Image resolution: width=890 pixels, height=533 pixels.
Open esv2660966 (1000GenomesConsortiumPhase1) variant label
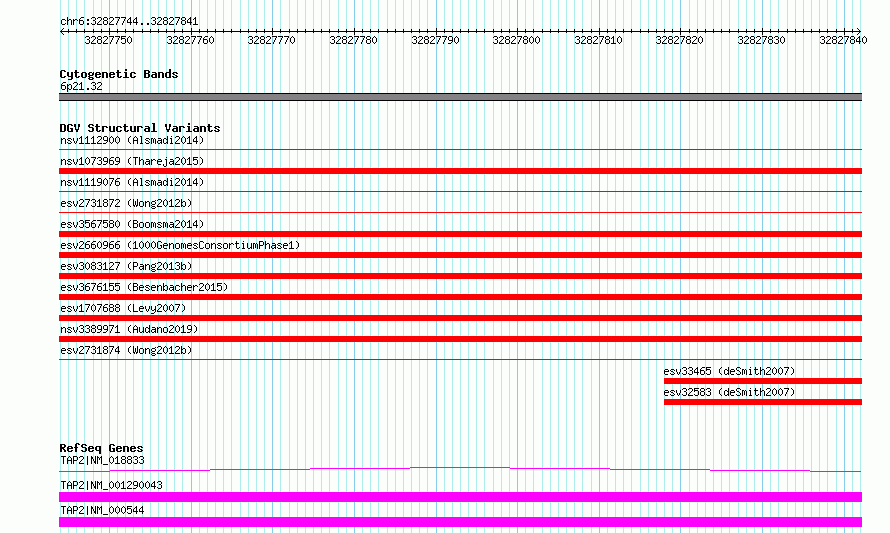180,245
